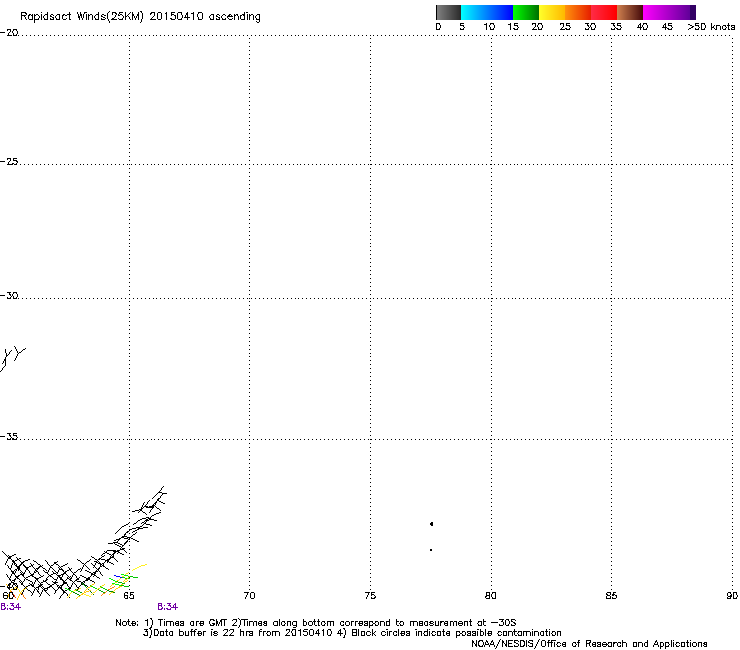The width and height of the screenshot is (740, 650).
Task: Select the red 30-35 knots legend segment
Action: tap(604, 12)
